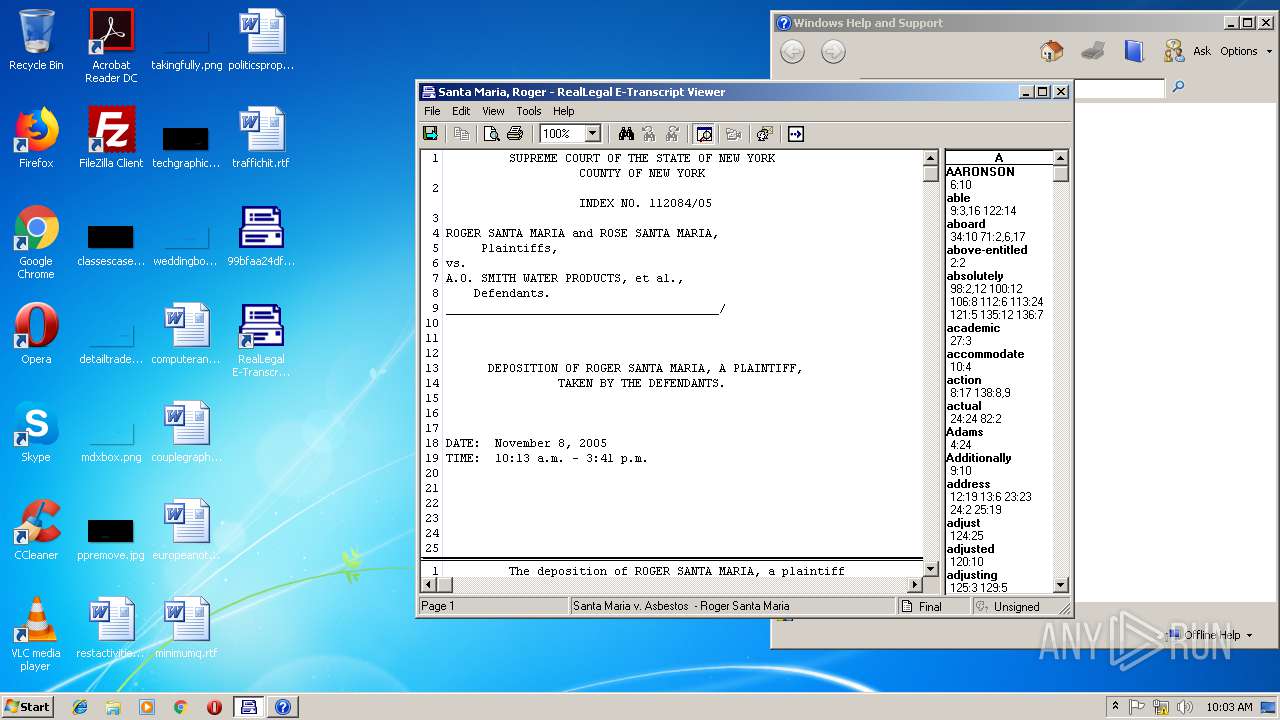1280x720 pixels.
Task: Click the Go To arrow toolbar icon
Action: pyautogui.click(x=796, y=133)
